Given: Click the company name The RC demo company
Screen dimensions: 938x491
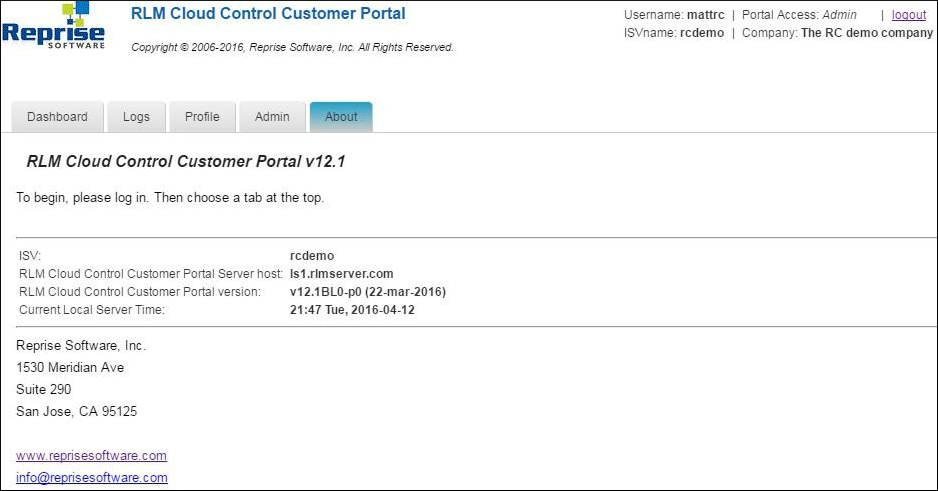Looking at the screenshot, I should tap(866, 33).
